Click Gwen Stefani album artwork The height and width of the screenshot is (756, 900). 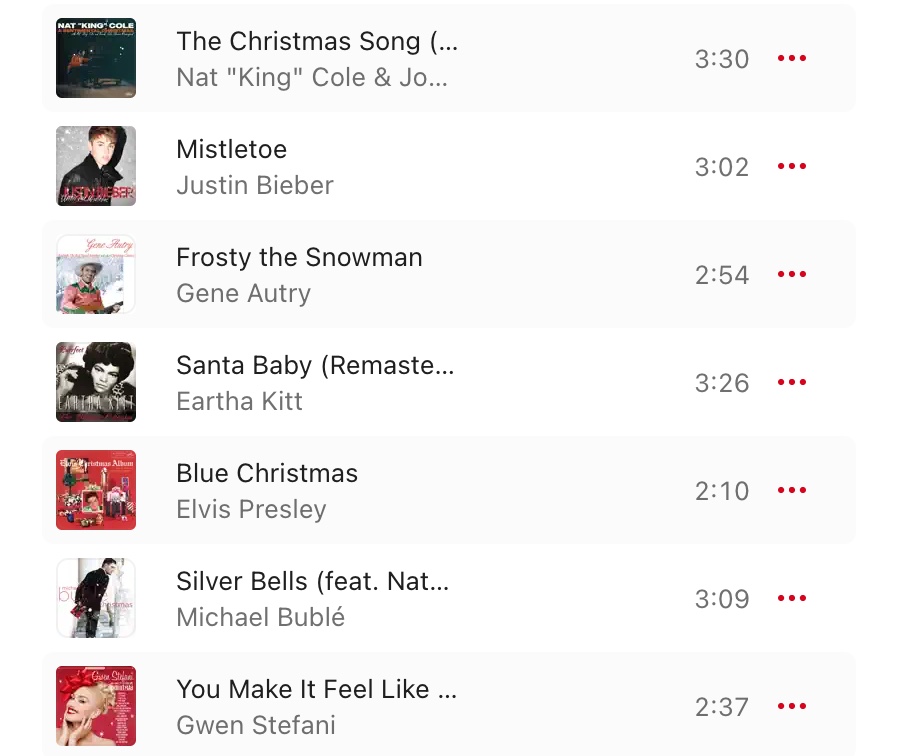pos(96,705)
